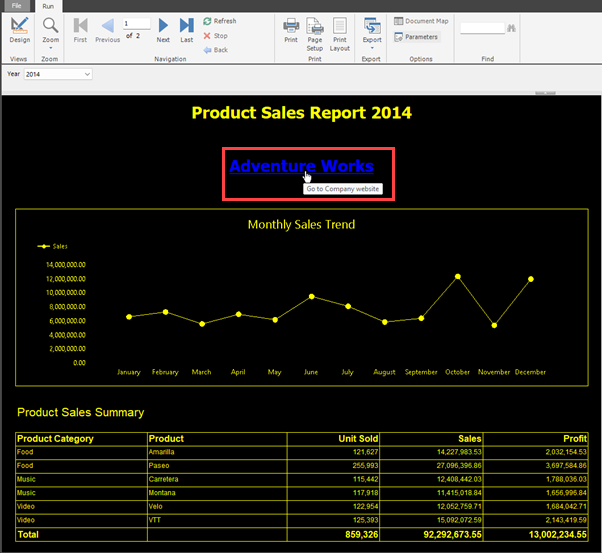Screen dimensions: 602x553
Task: Collapse the parameters pane handle
Action: pyautogui.click(x=545, y=93)
